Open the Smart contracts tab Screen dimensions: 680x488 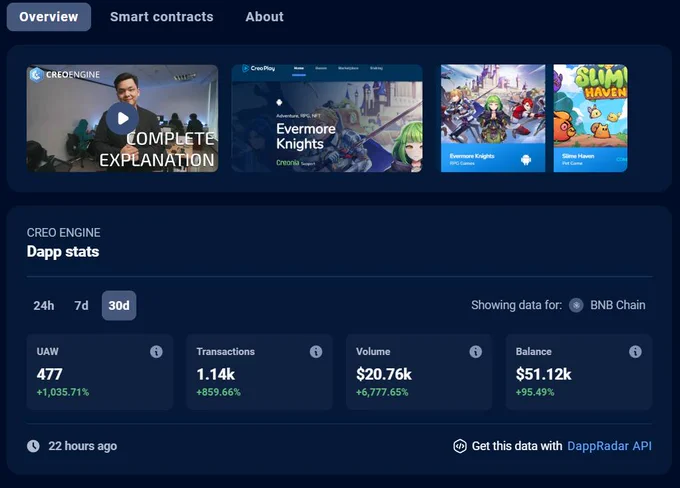pos(161,17)
